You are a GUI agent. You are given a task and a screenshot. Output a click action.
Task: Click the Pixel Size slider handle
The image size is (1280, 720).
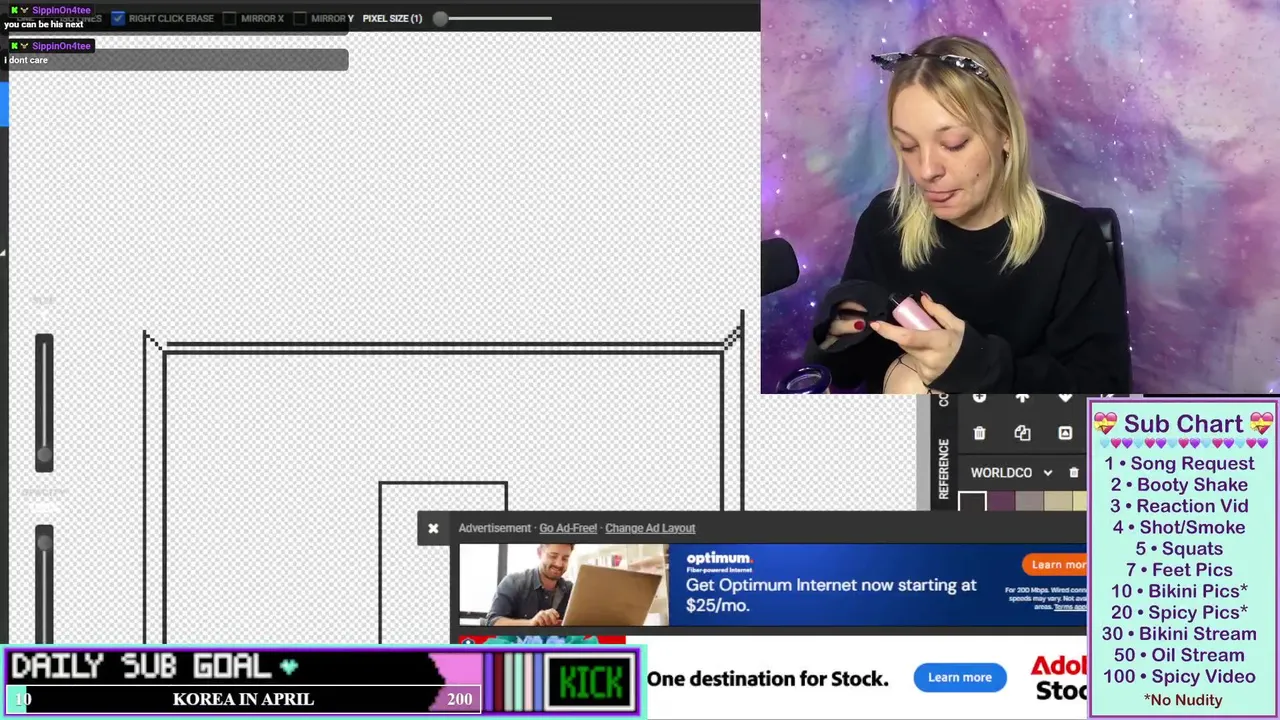[440, 18]
